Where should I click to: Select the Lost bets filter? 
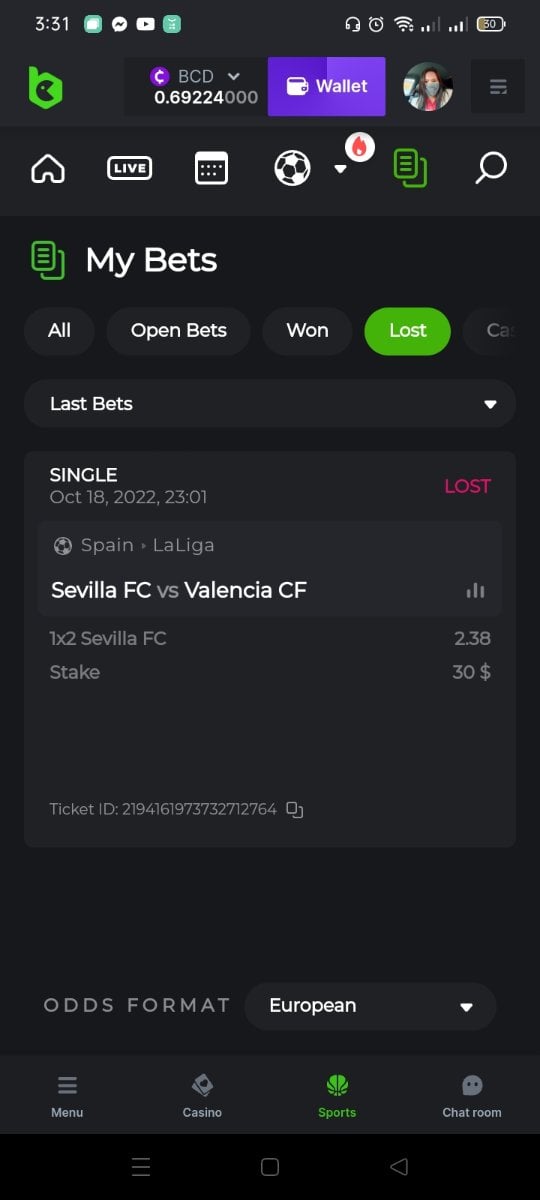[x=407, y=331]
